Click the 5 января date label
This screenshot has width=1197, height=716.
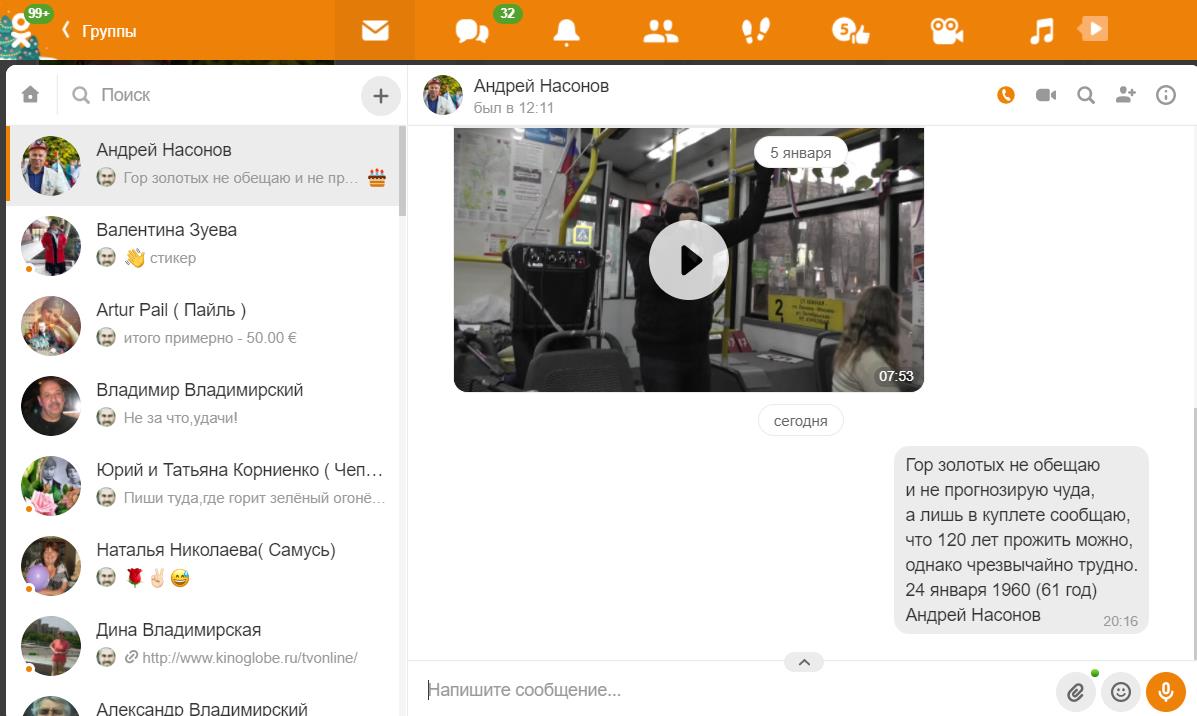point(800,153)
